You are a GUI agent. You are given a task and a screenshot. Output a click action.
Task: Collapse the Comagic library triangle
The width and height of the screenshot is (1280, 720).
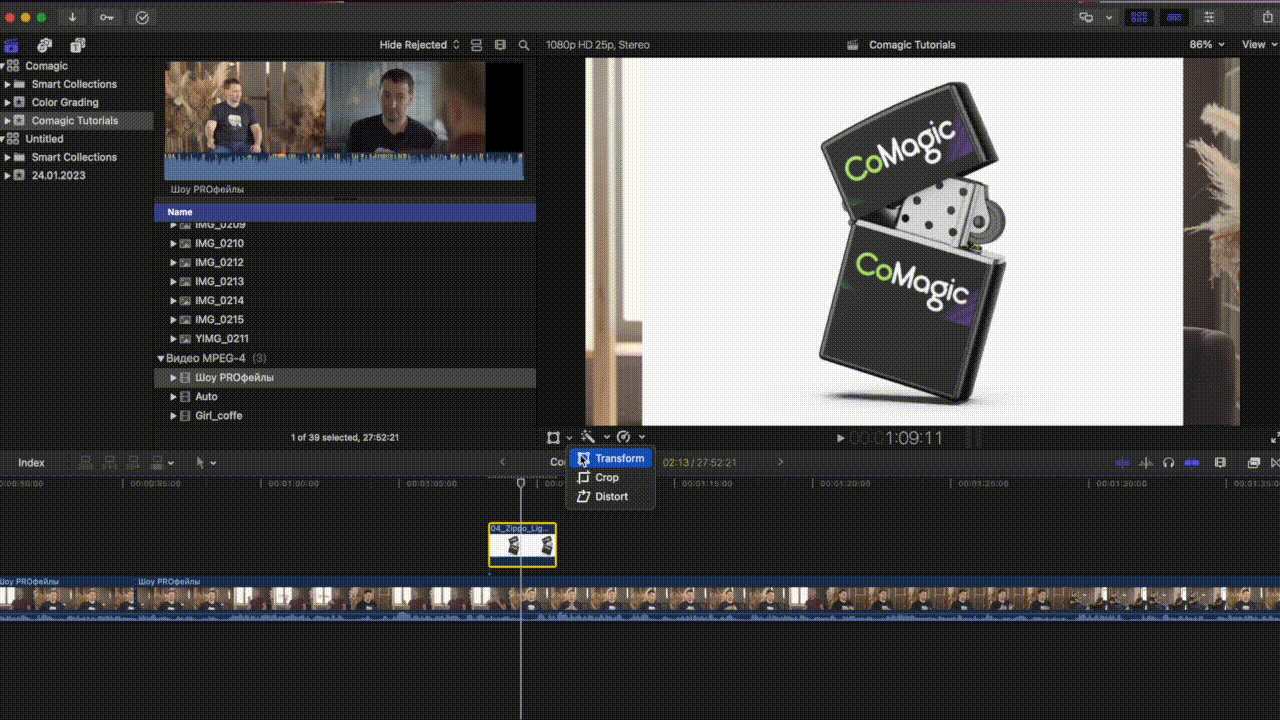(3, 66)
